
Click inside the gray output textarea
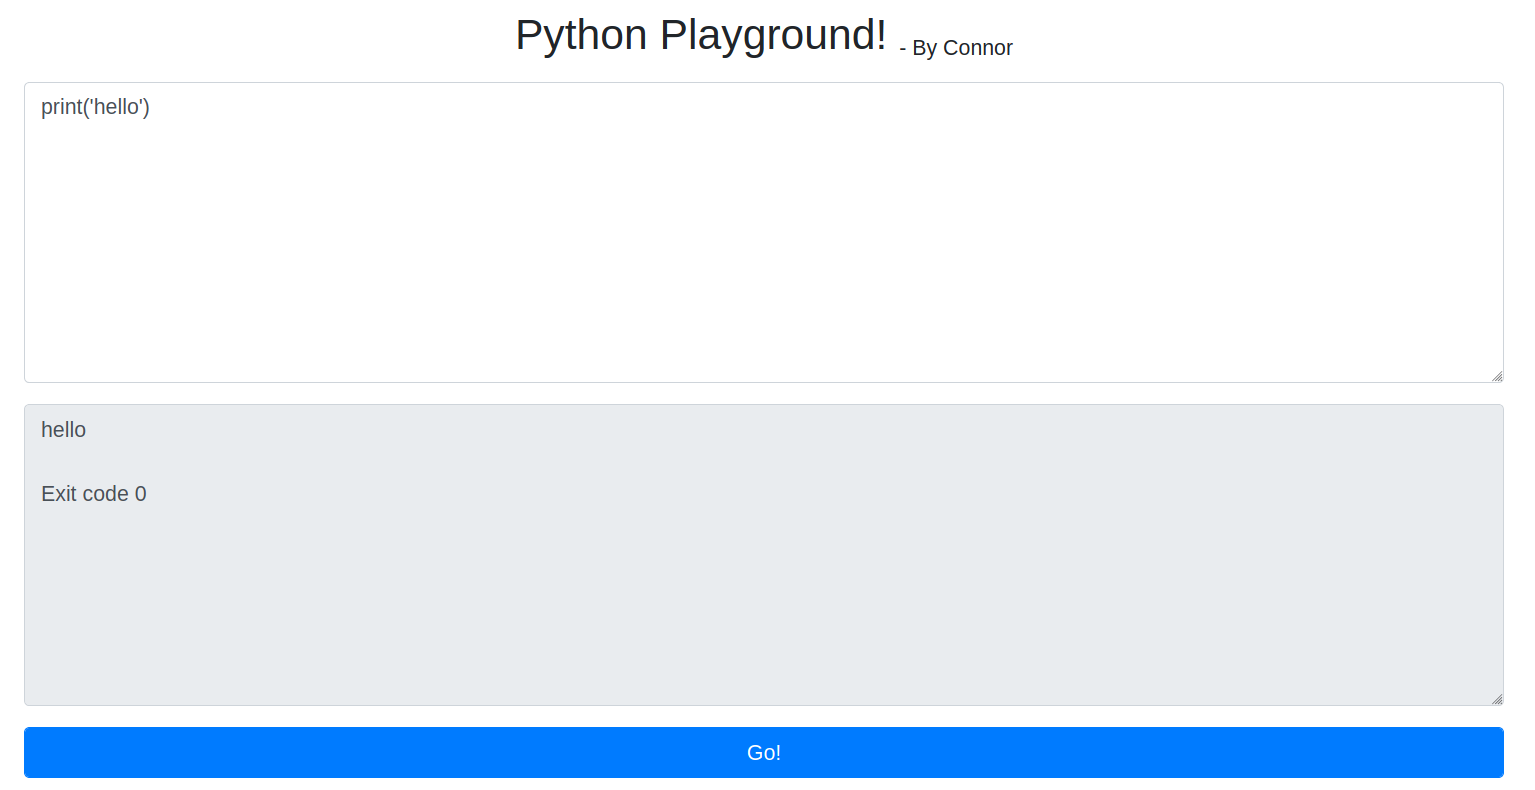point(764,555)
